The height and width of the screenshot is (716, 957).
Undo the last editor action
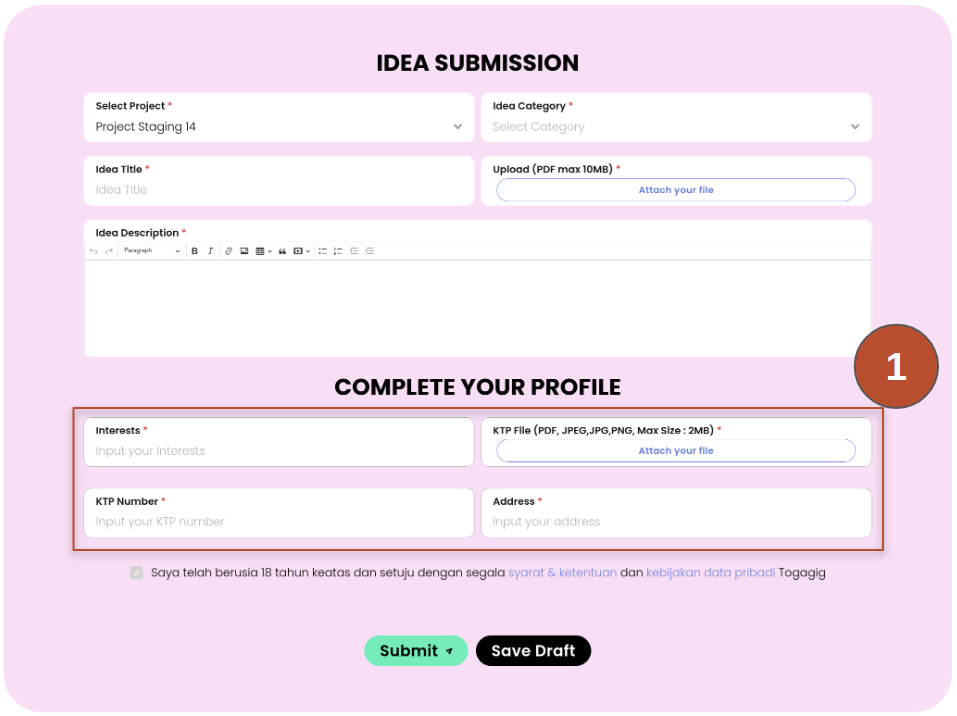pyautogui.click(x=94, y=251)
